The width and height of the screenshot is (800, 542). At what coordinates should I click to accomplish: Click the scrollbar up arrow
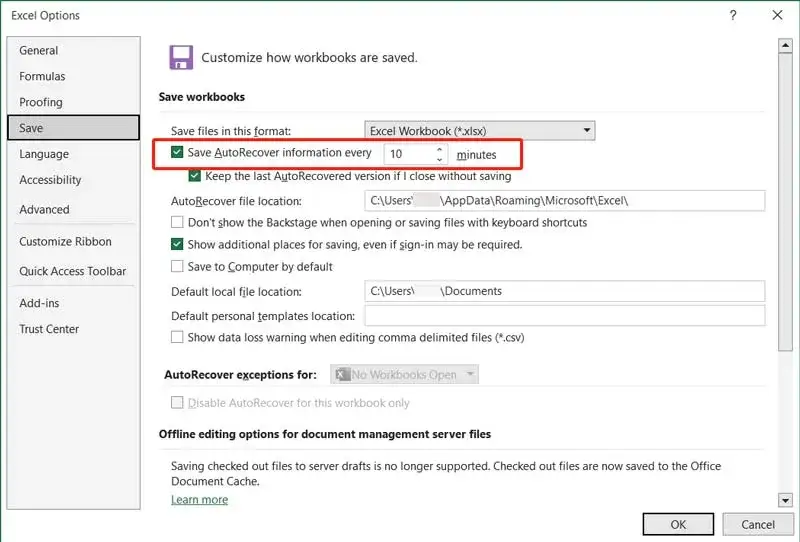click(785, 45)
